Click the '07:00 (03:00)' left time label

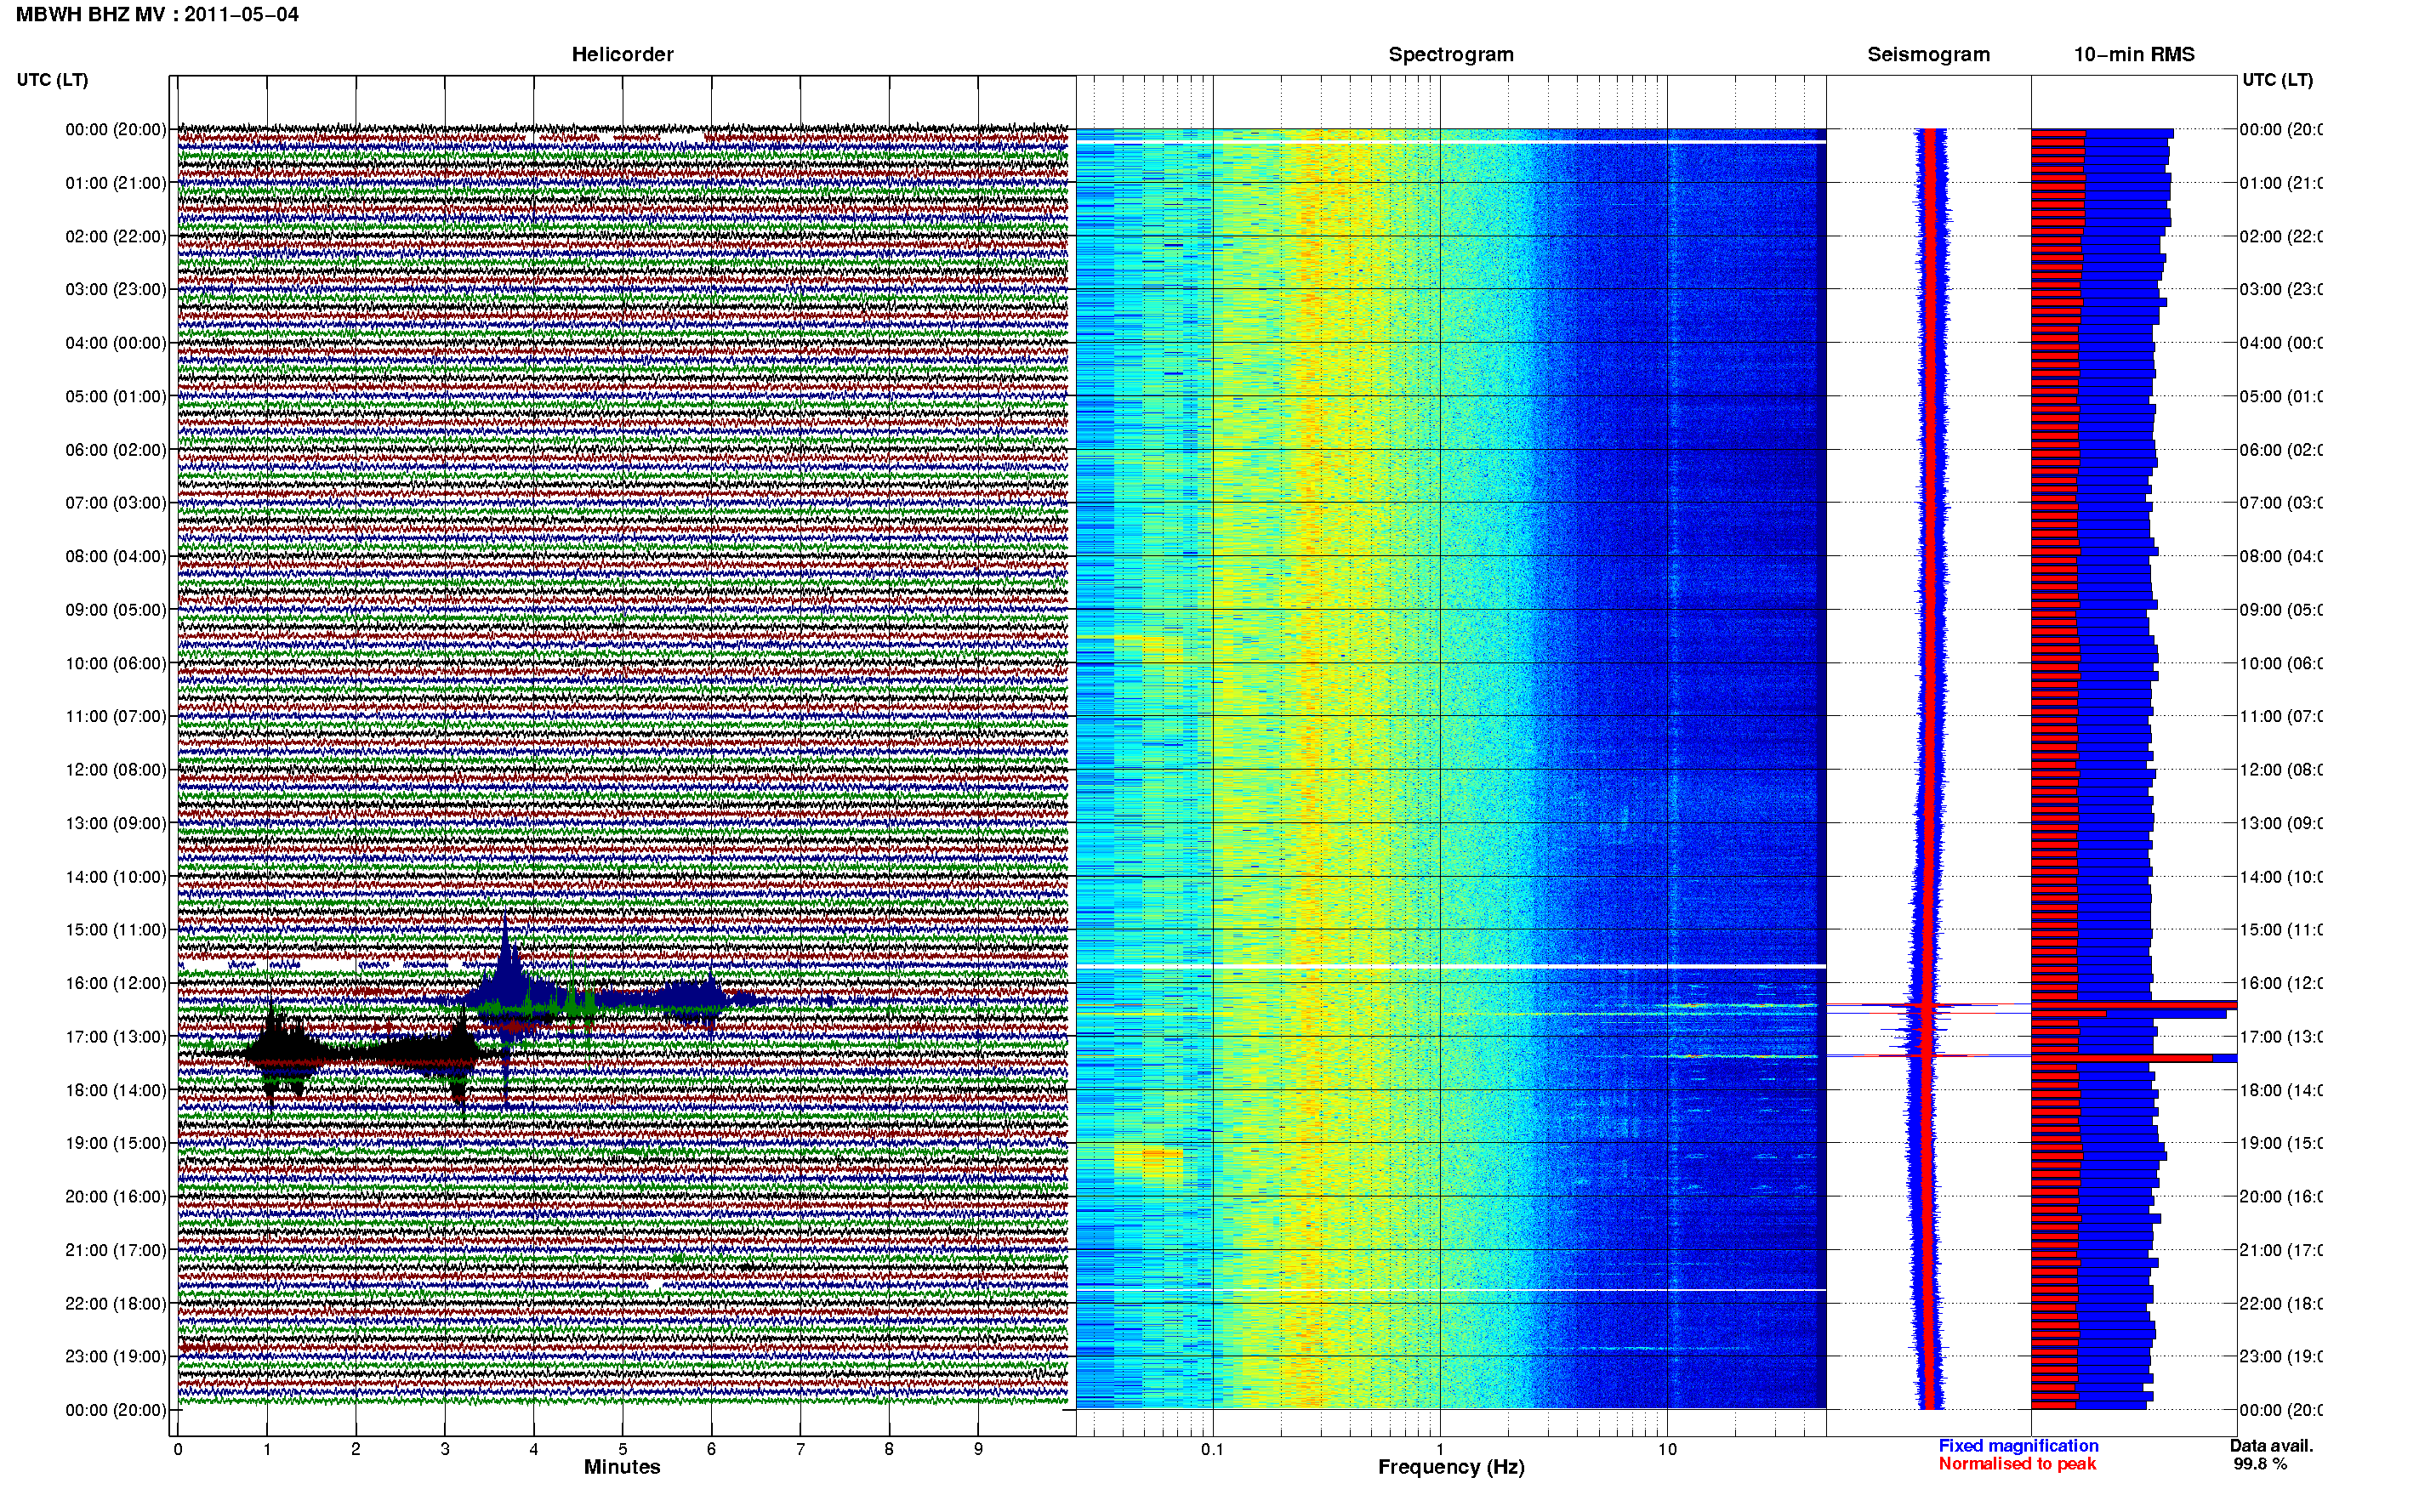(116, 503)
